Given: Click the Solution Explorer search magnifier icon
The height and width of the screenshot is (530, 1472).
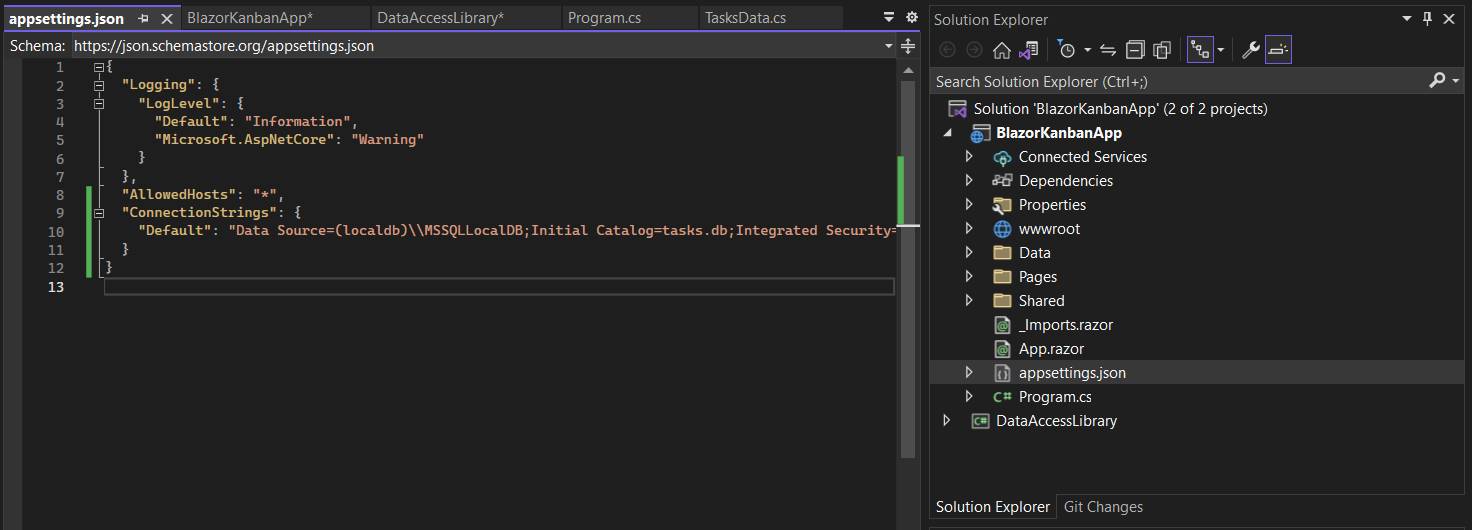Looking at the screenshot, I should coord(1438,81).
